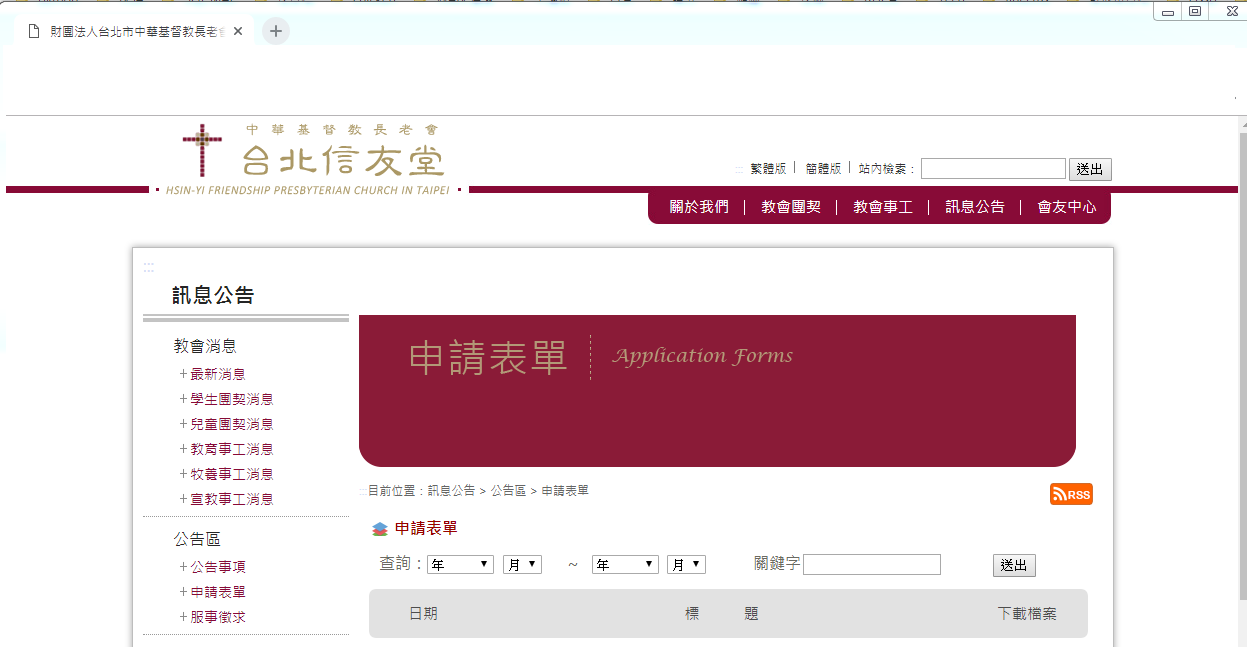The height and width of the screenshot is (647, 1247).
Task: Click the page icon on browser tab
Action: click(34, 32)
